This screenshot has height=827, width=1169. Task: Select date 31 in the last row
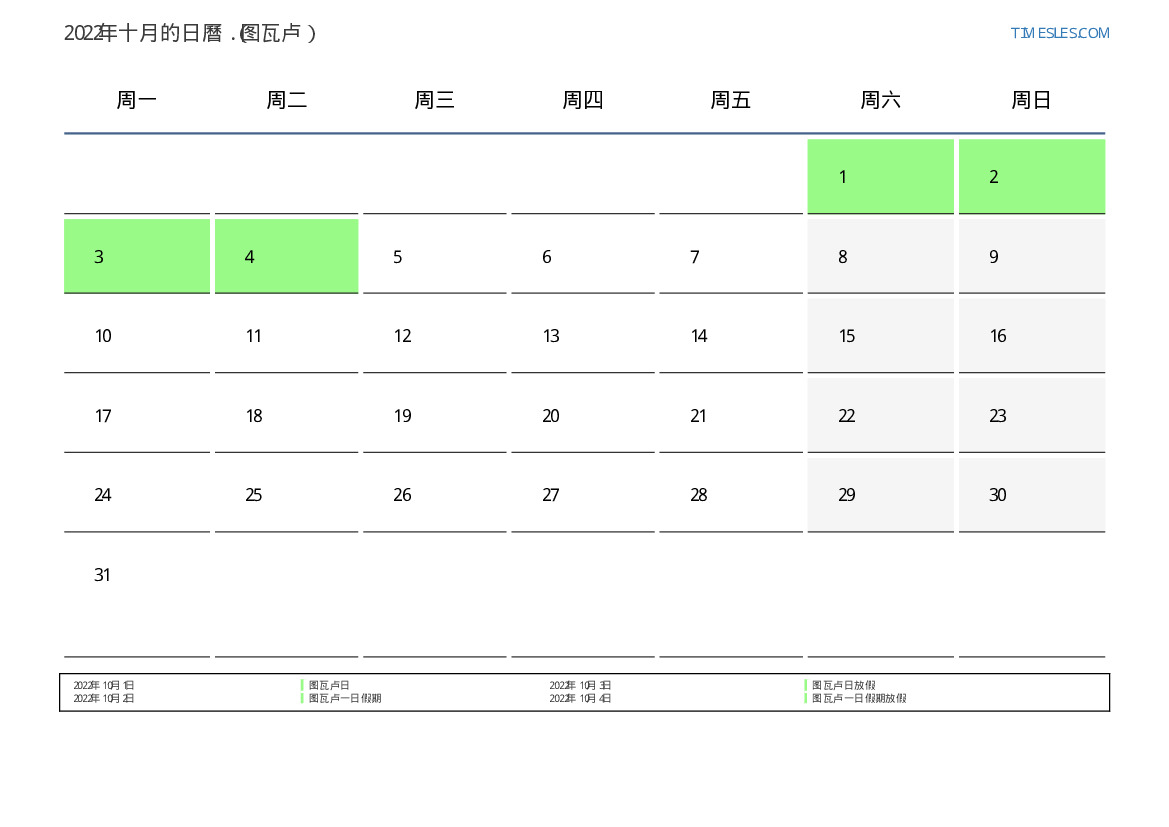click(x=137, y=575)
